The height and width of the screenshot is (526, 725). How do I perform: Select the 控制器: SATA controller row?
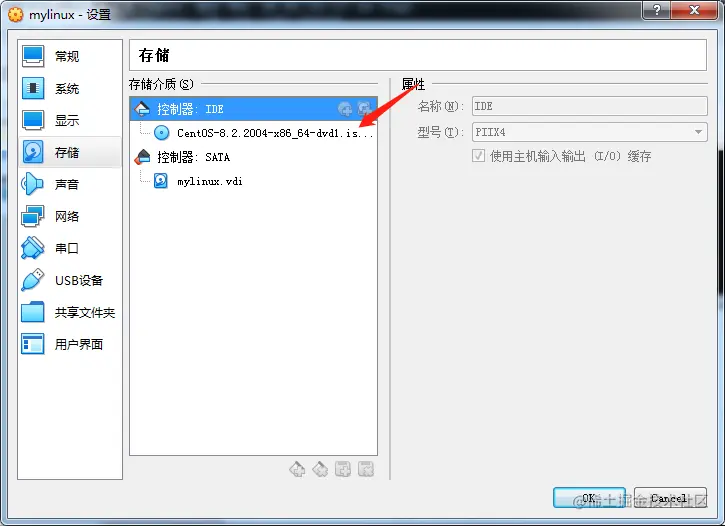click(254, 157)
